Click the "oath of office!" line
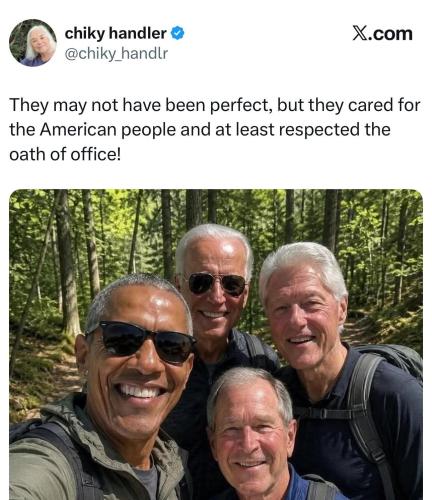 point(65,154)
